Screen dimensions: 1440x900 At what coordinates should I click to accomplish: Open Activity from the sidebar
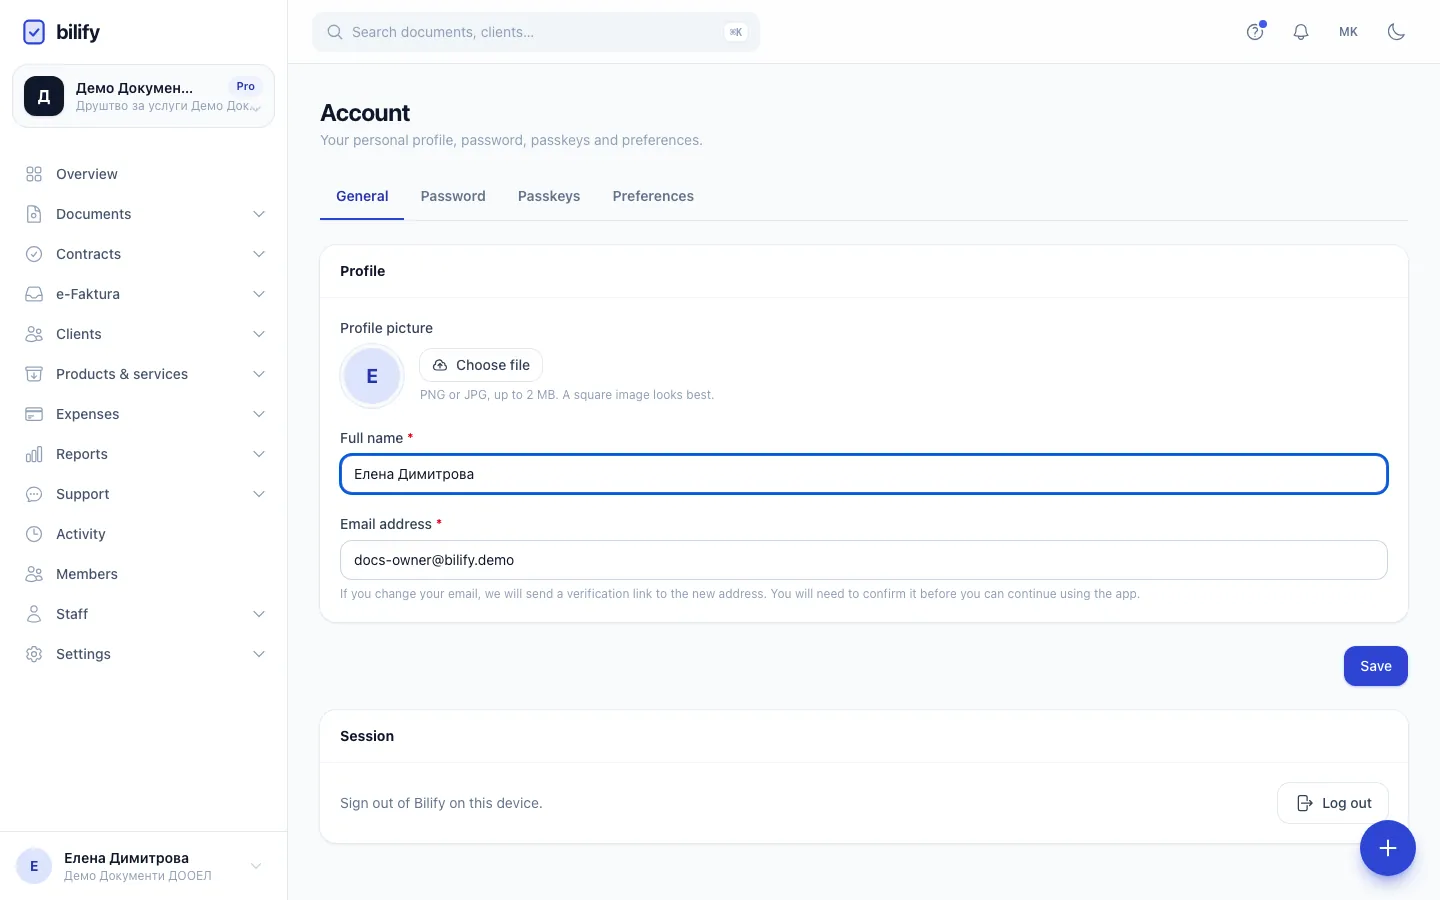[143, 534]
